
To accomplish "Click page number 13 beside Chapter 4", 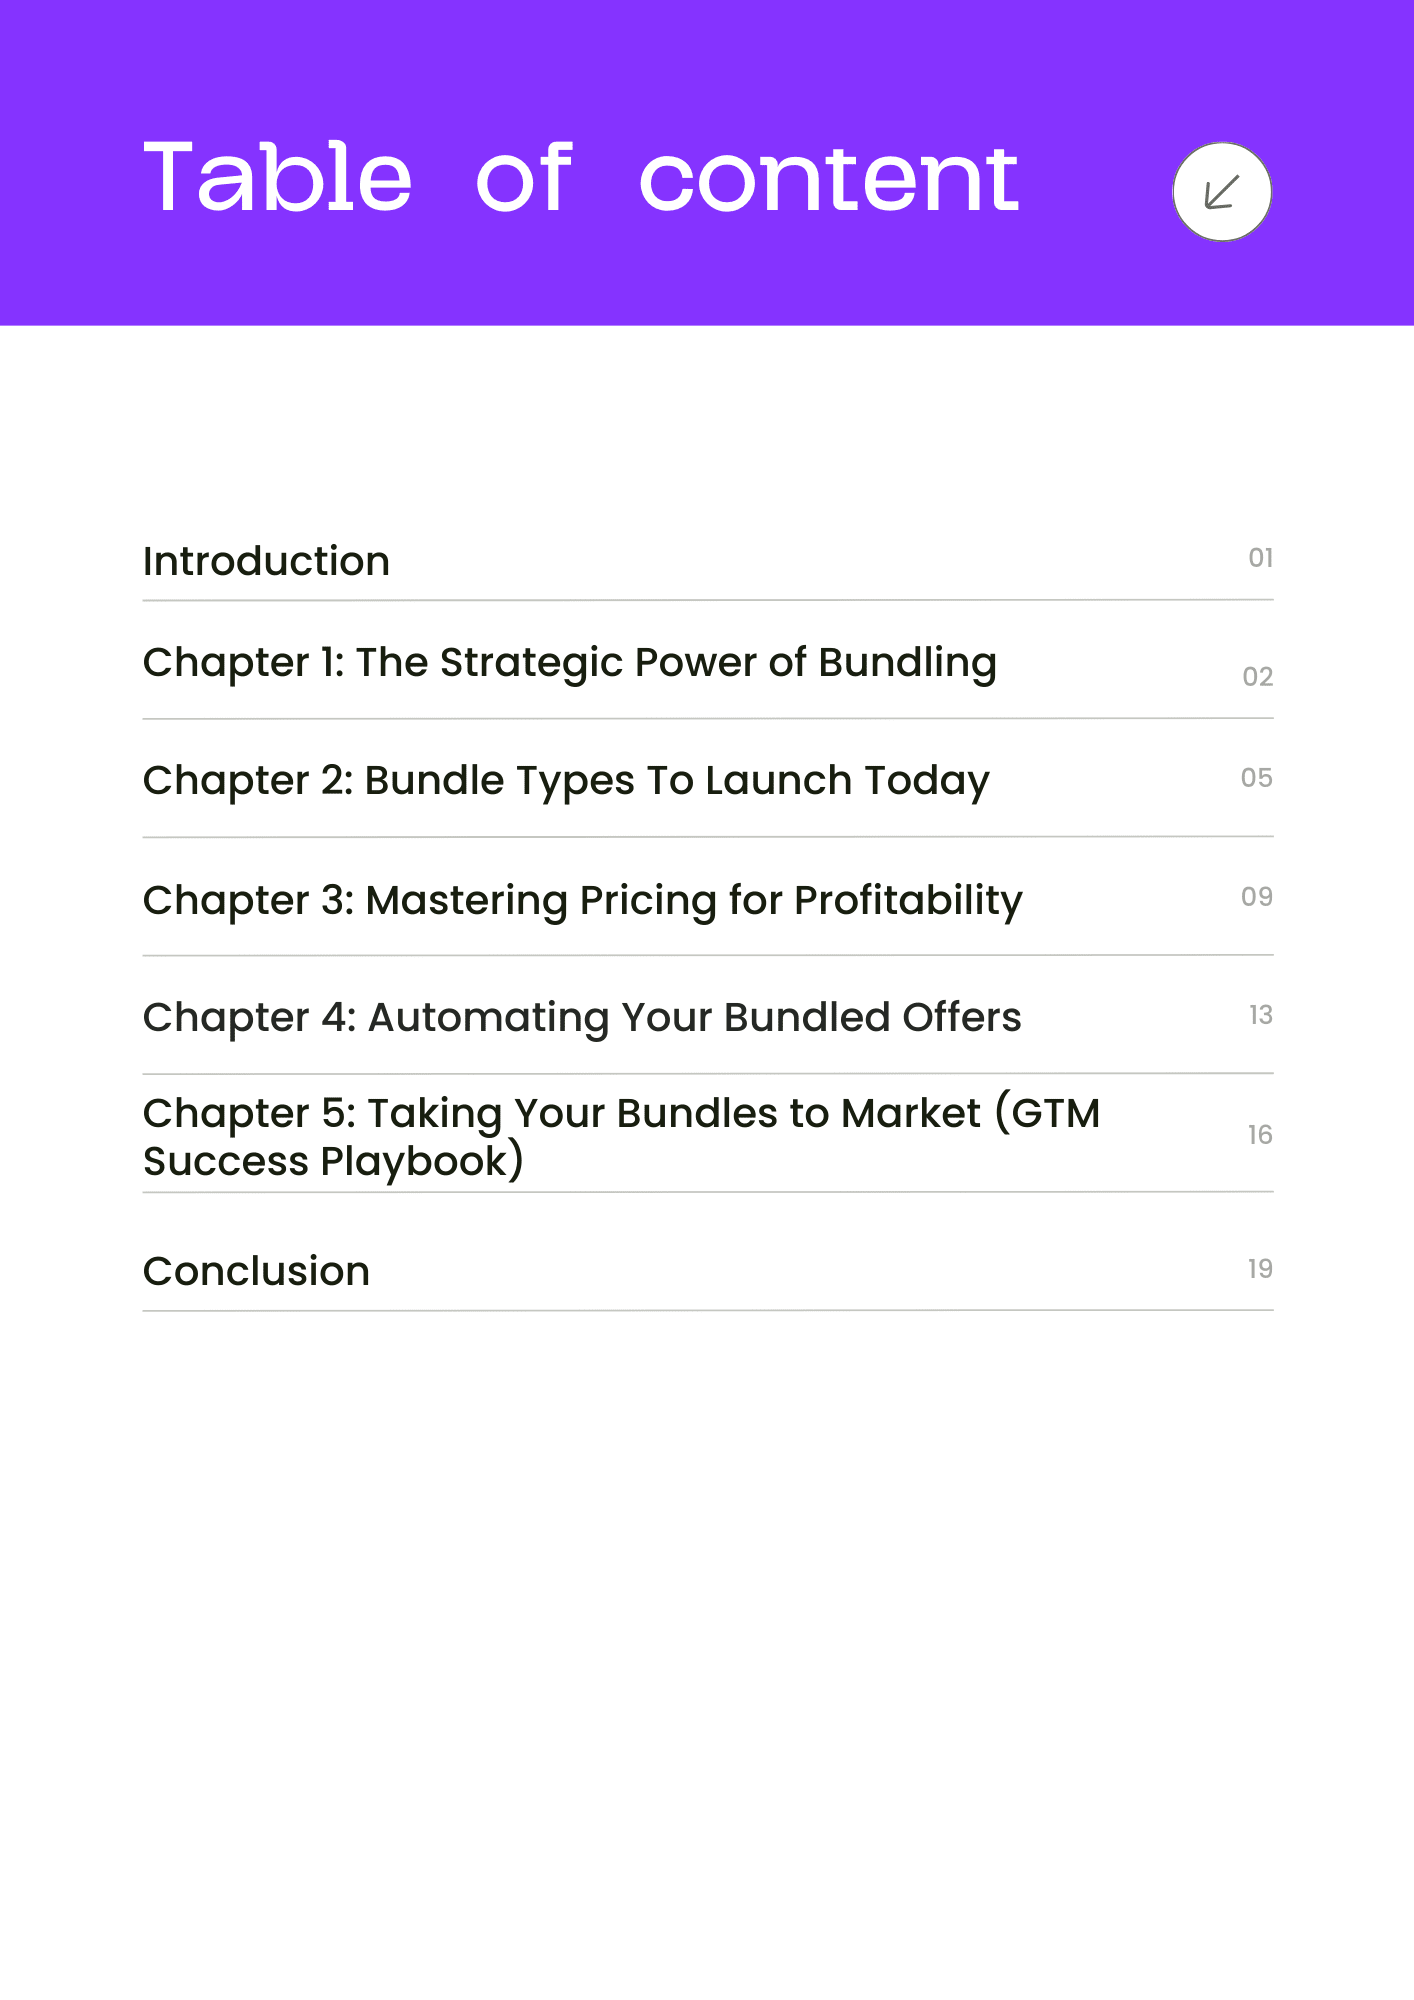I will pos(1260,1015).
